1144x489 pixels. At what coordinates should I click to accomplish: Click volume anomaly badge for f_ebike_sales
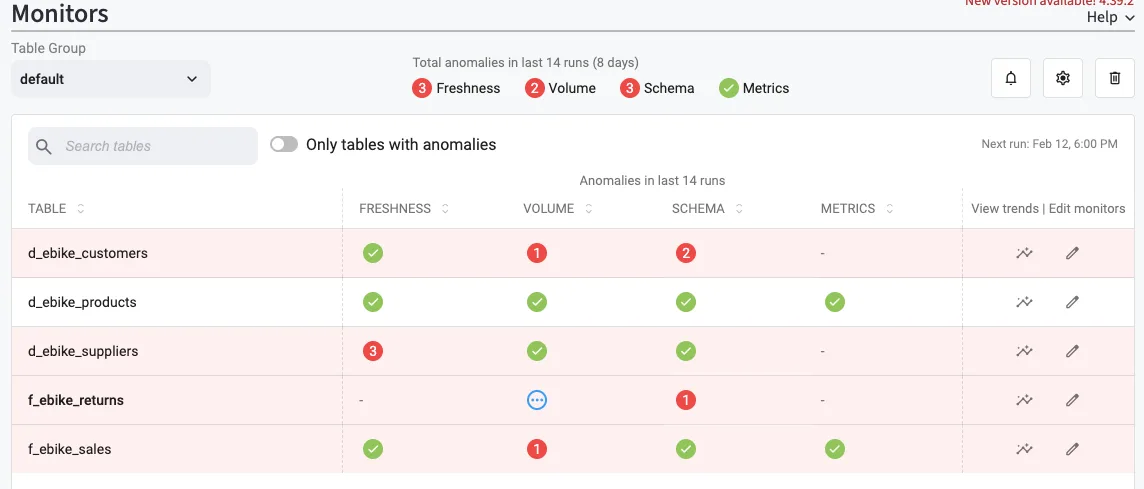pyautogui.click(x=537, y=449)
